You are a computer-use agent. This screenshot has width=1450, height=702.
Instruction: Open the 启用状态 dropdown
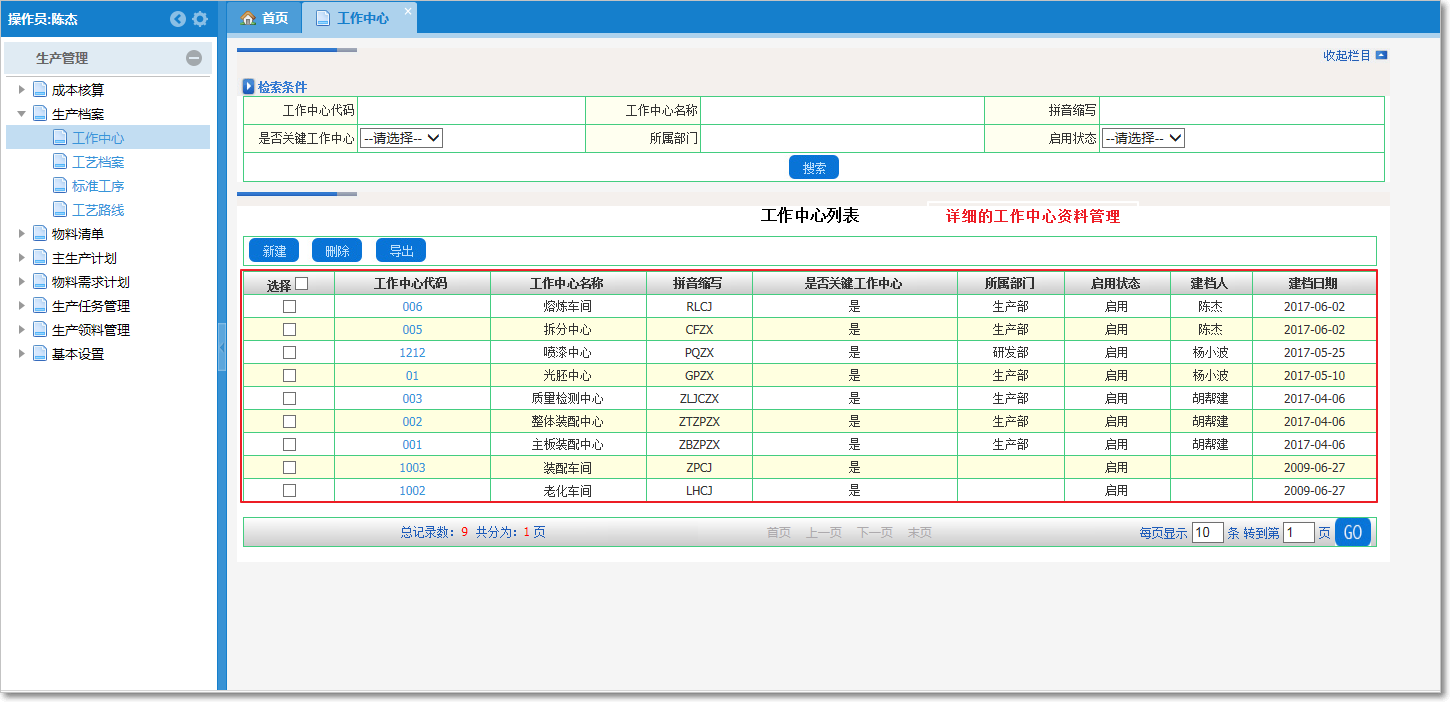click(1143, 139)
